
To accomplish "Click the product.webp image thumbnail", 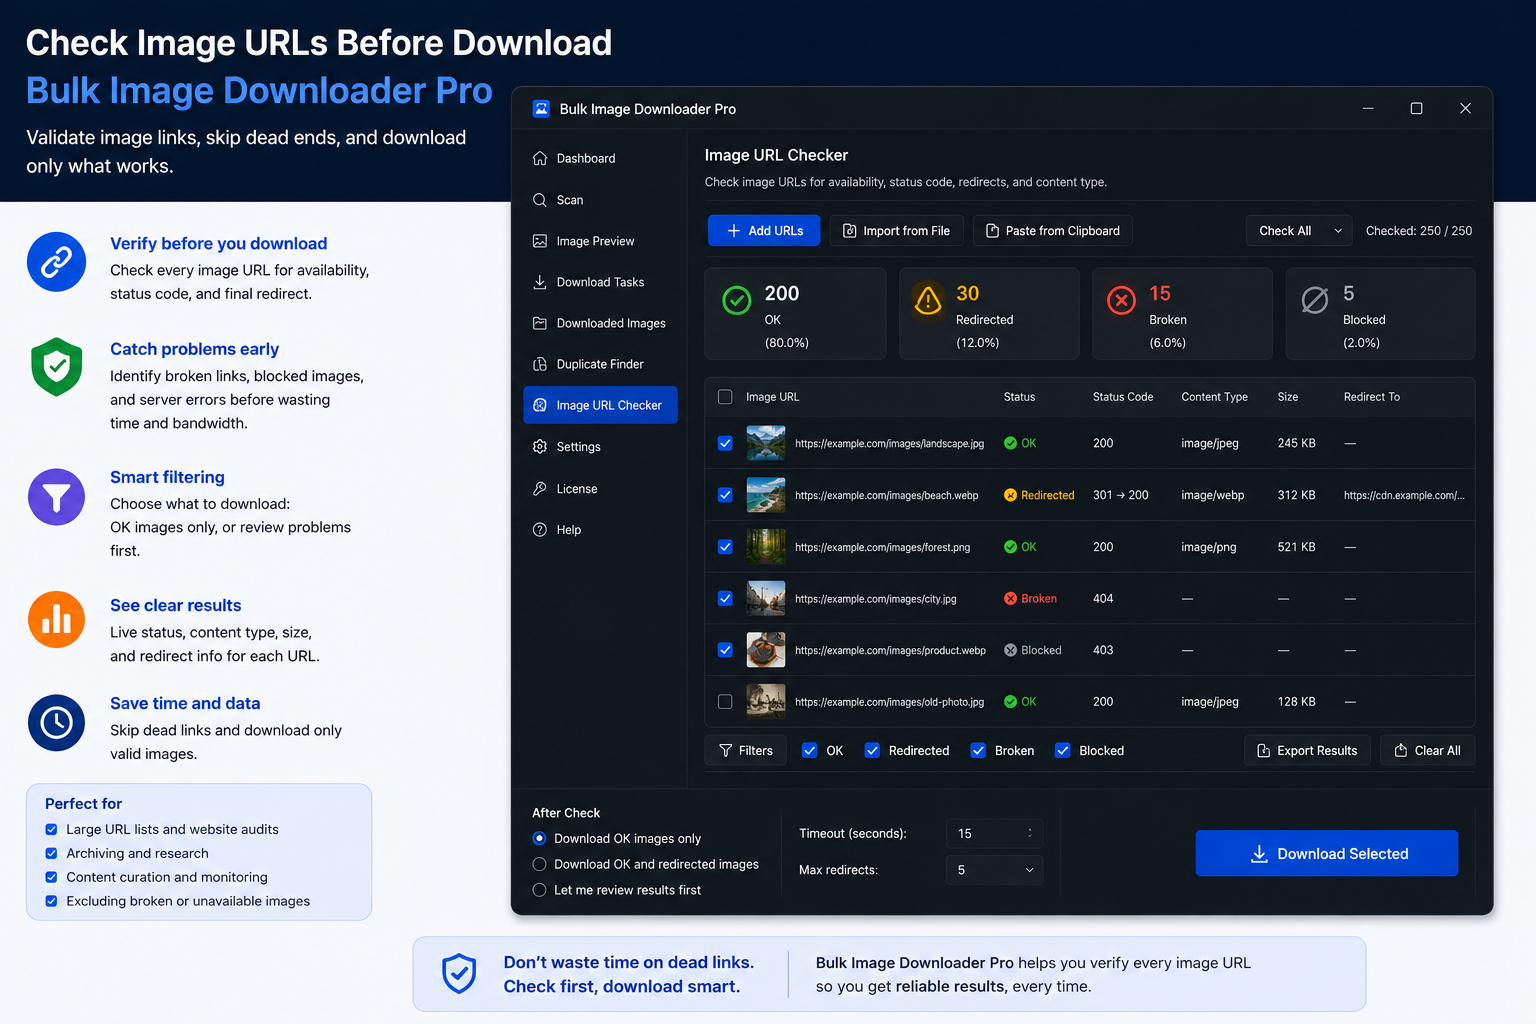I will point(766,650).
